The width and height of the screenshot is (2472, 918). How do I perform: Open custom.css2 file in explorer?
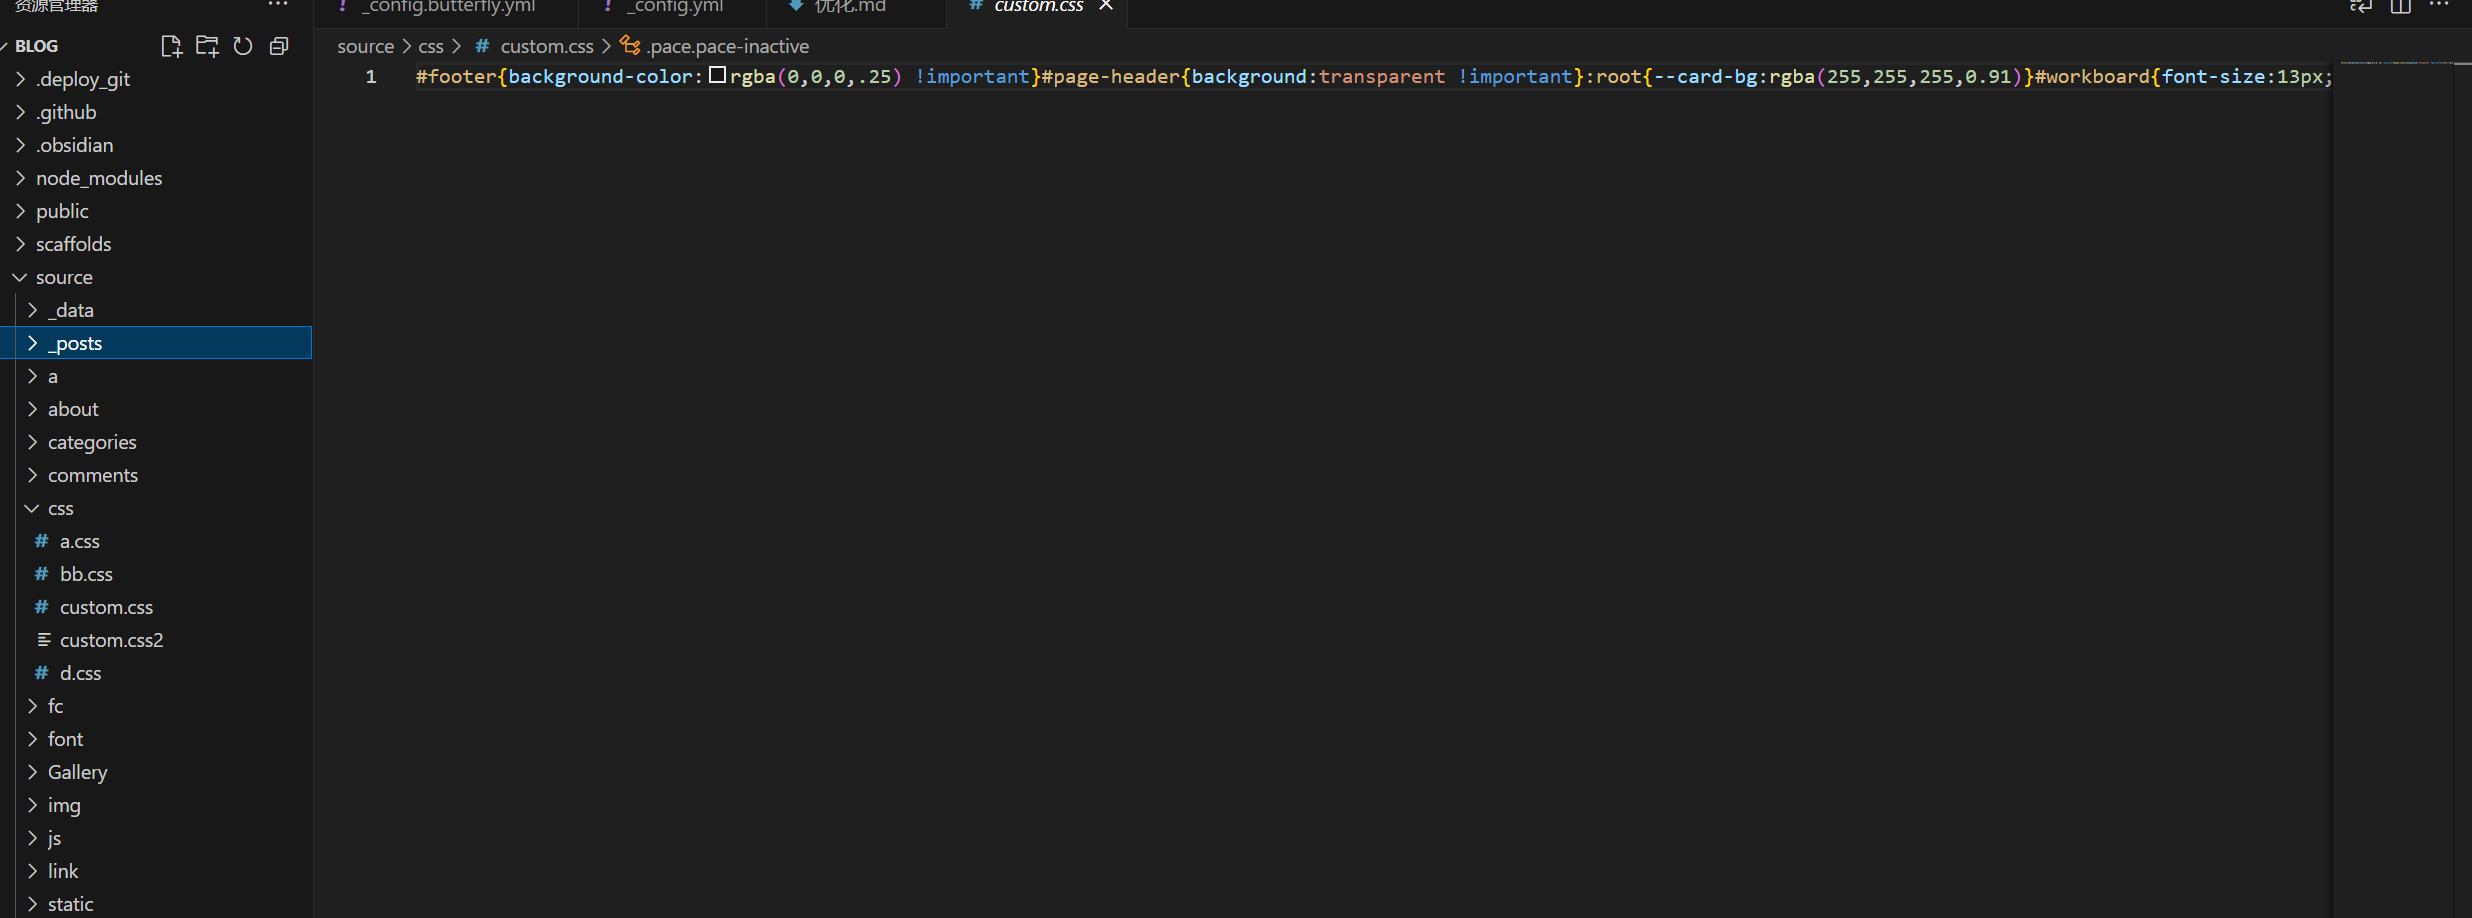point(111,640)
